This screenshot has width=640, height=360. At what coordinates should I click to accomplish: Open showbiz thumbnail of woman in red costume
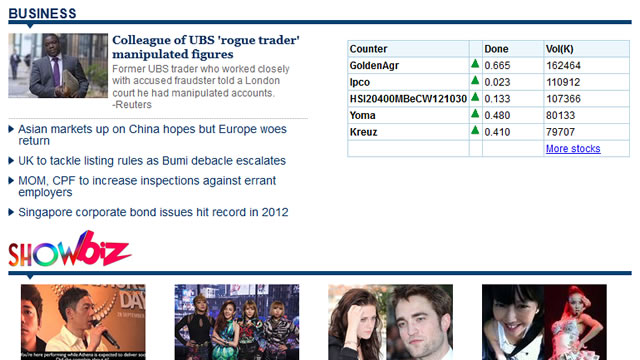[x=544, y=322]
